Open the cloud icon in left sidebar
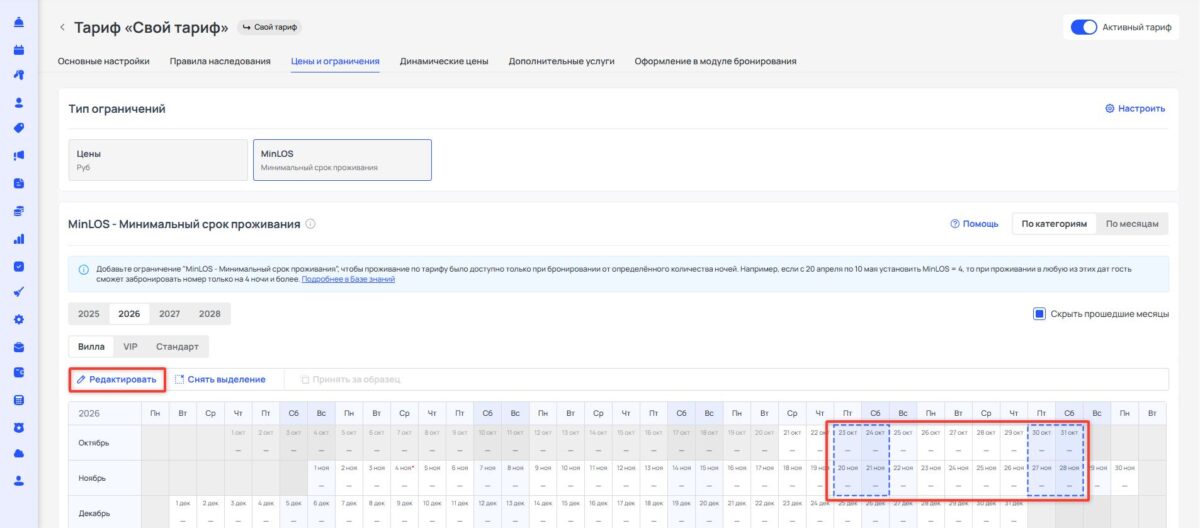 (19, 453)
